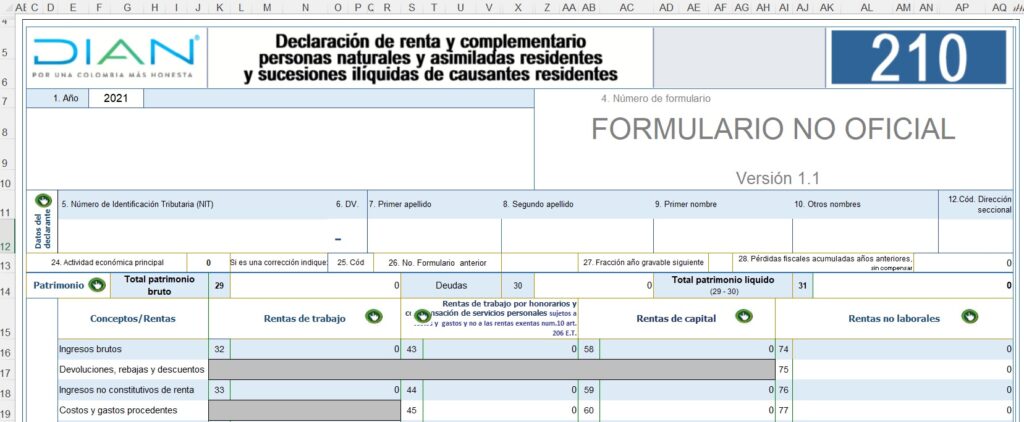The image size is (1024, 422).
Task: Click the blue 210 form number badge
Action: 917,58
